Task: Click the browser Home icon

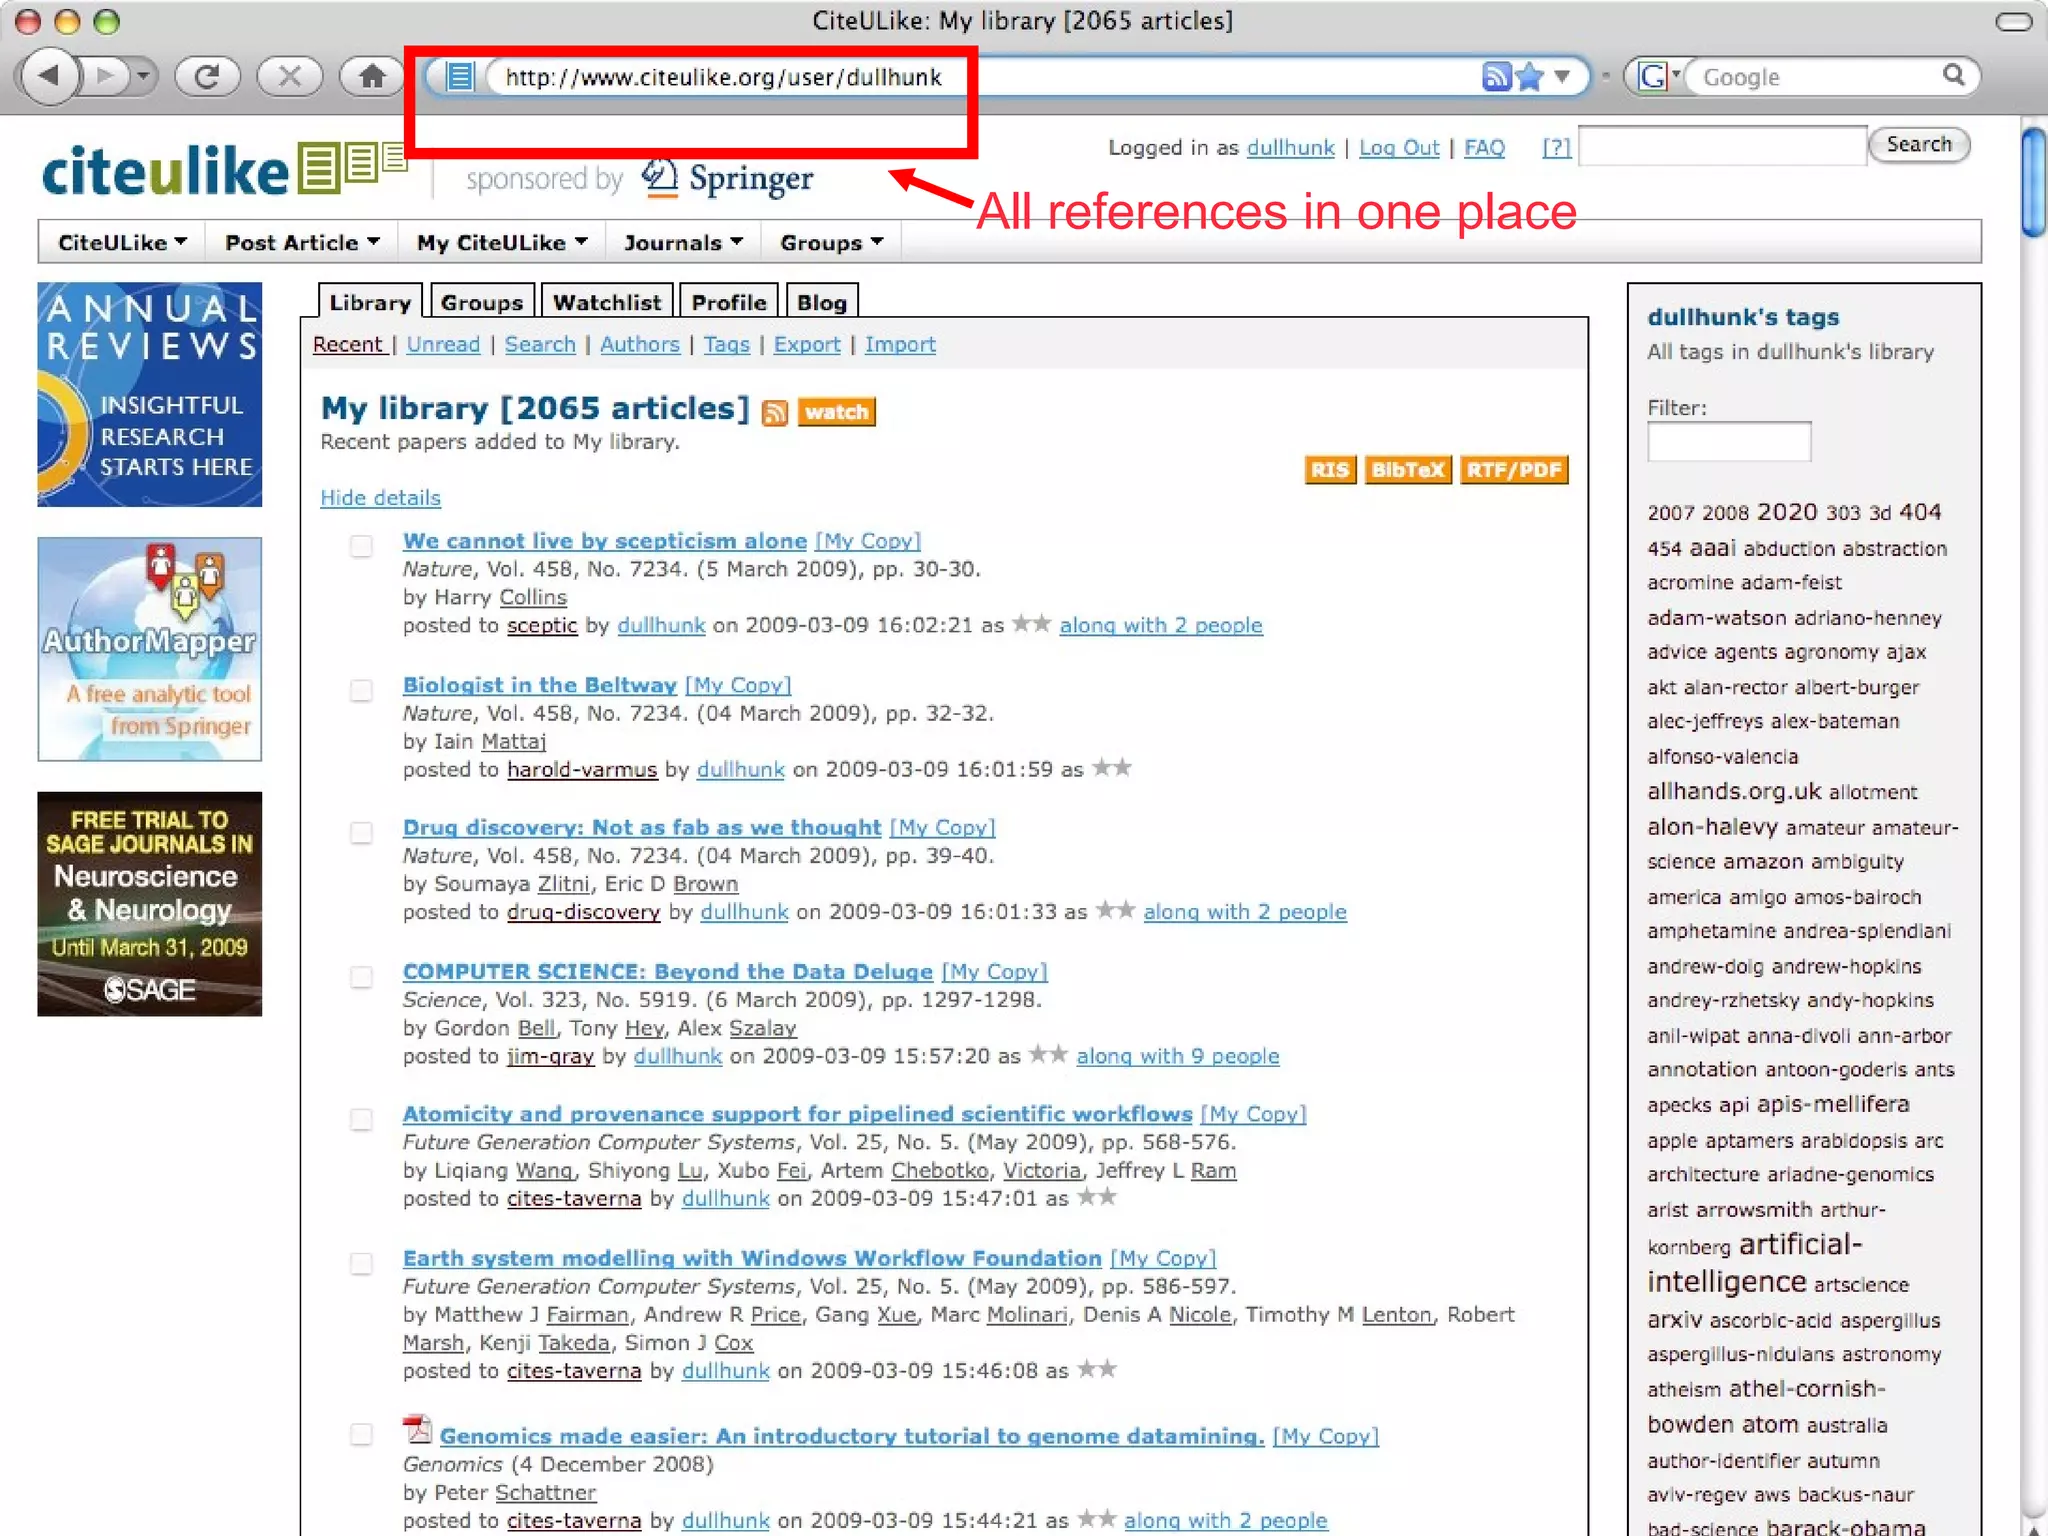Action: click(x=372, y=76)
